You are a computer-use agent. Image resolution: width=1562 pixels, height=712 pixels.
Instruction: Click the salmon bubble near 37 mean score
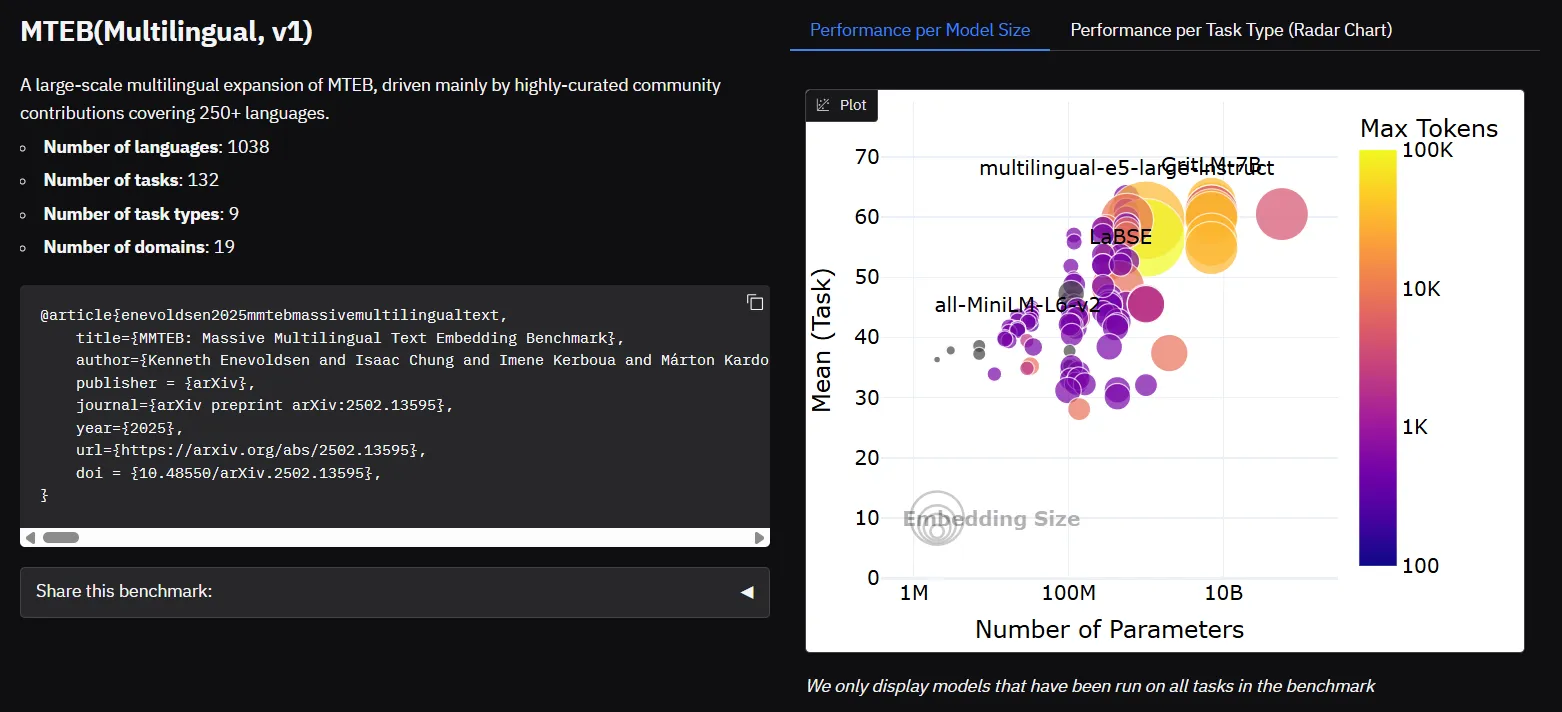[1169, 352]
